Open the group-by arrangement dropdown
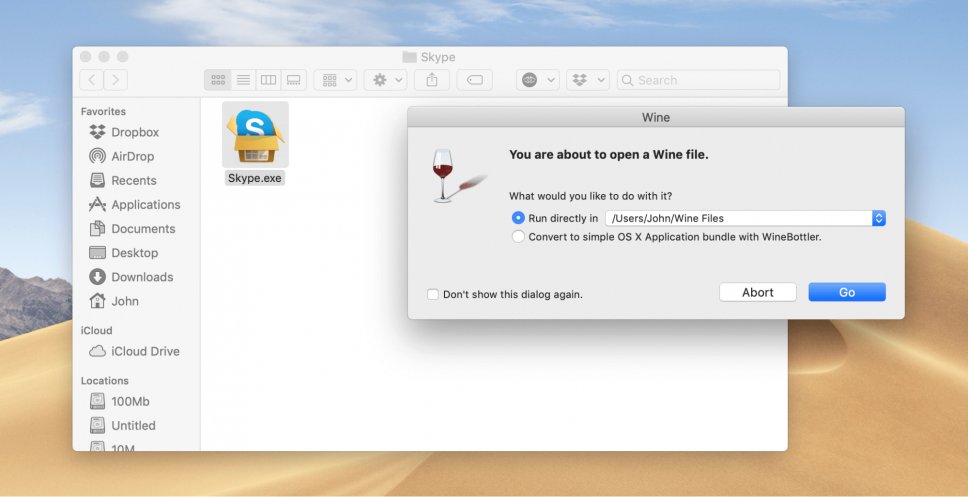968x497 pixels. tap(335, 80)
